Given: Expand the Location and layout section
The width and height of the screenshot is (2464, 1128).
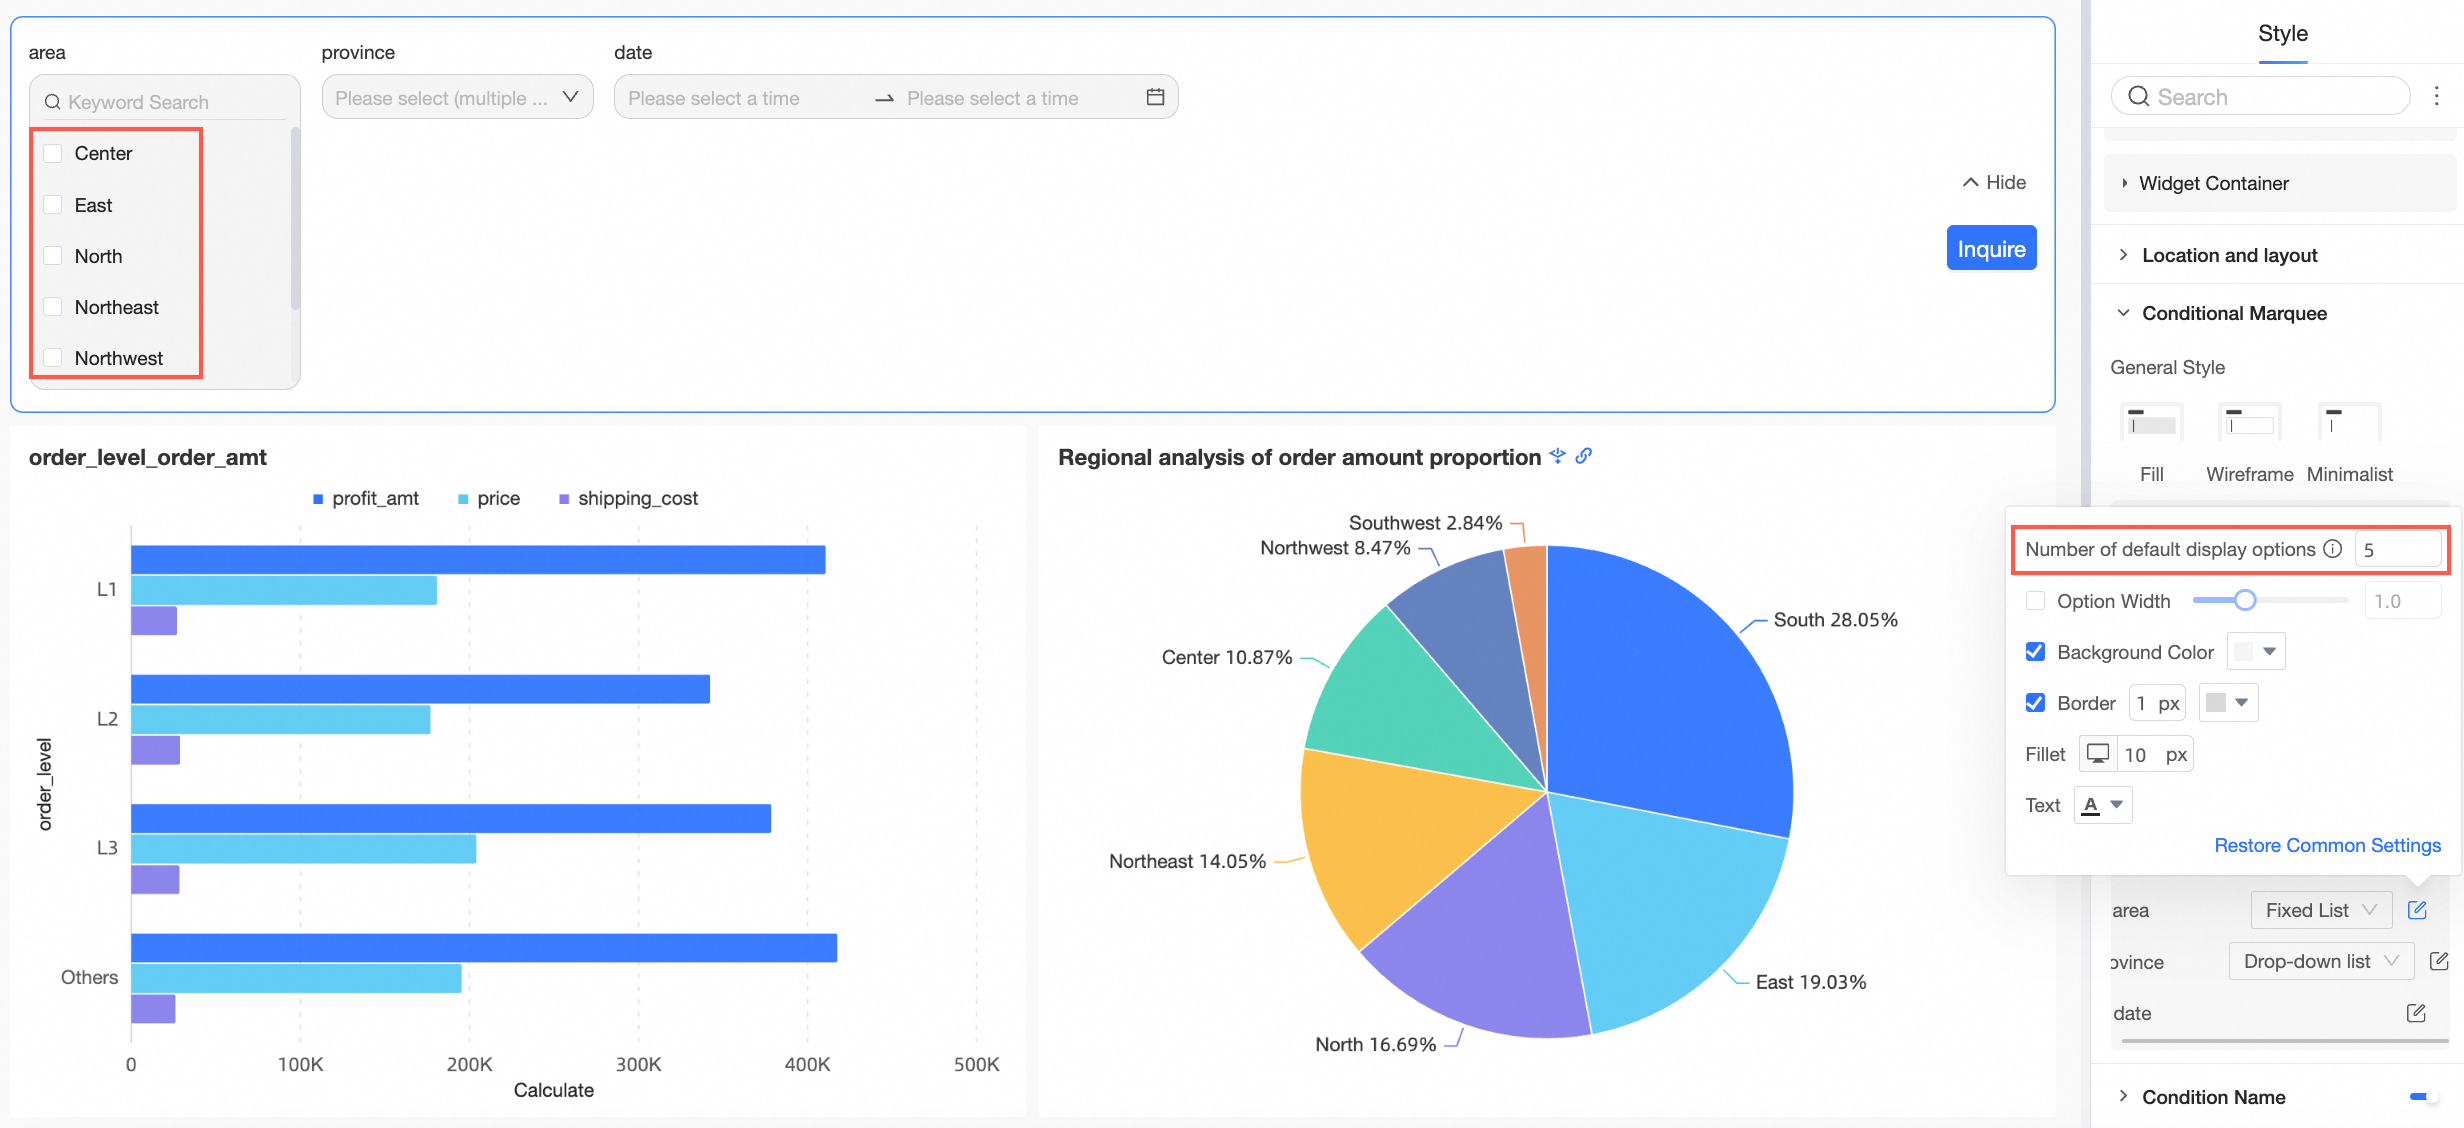Looking at the screenshot, I should click(2229, 255).
